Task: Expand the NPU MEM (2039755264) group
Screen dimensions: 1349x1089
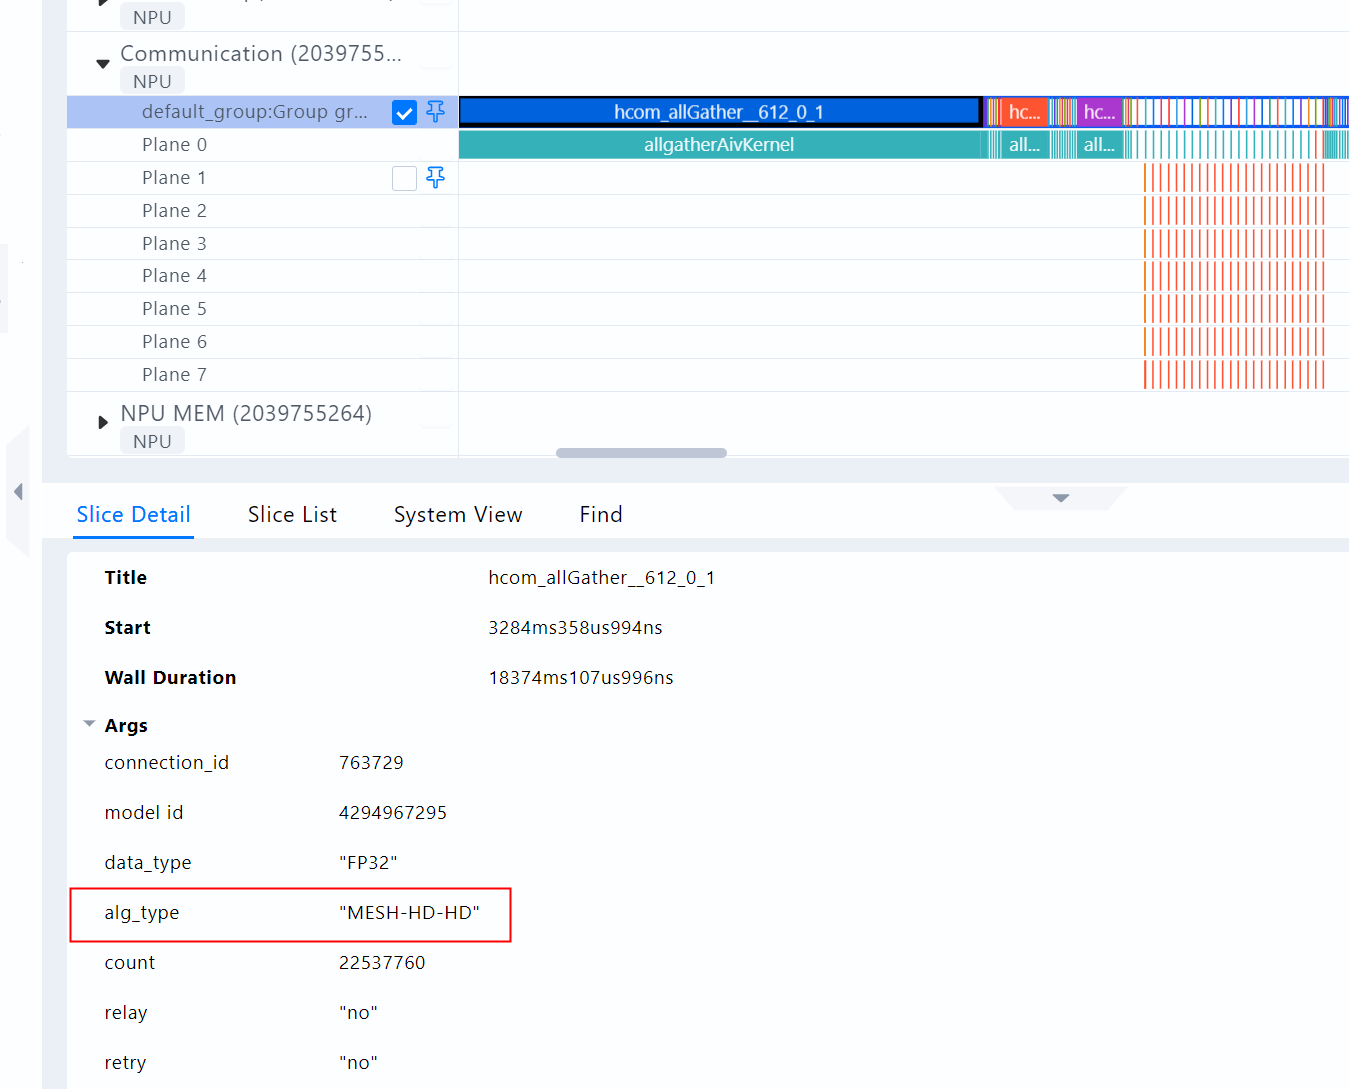Action: 103,423
